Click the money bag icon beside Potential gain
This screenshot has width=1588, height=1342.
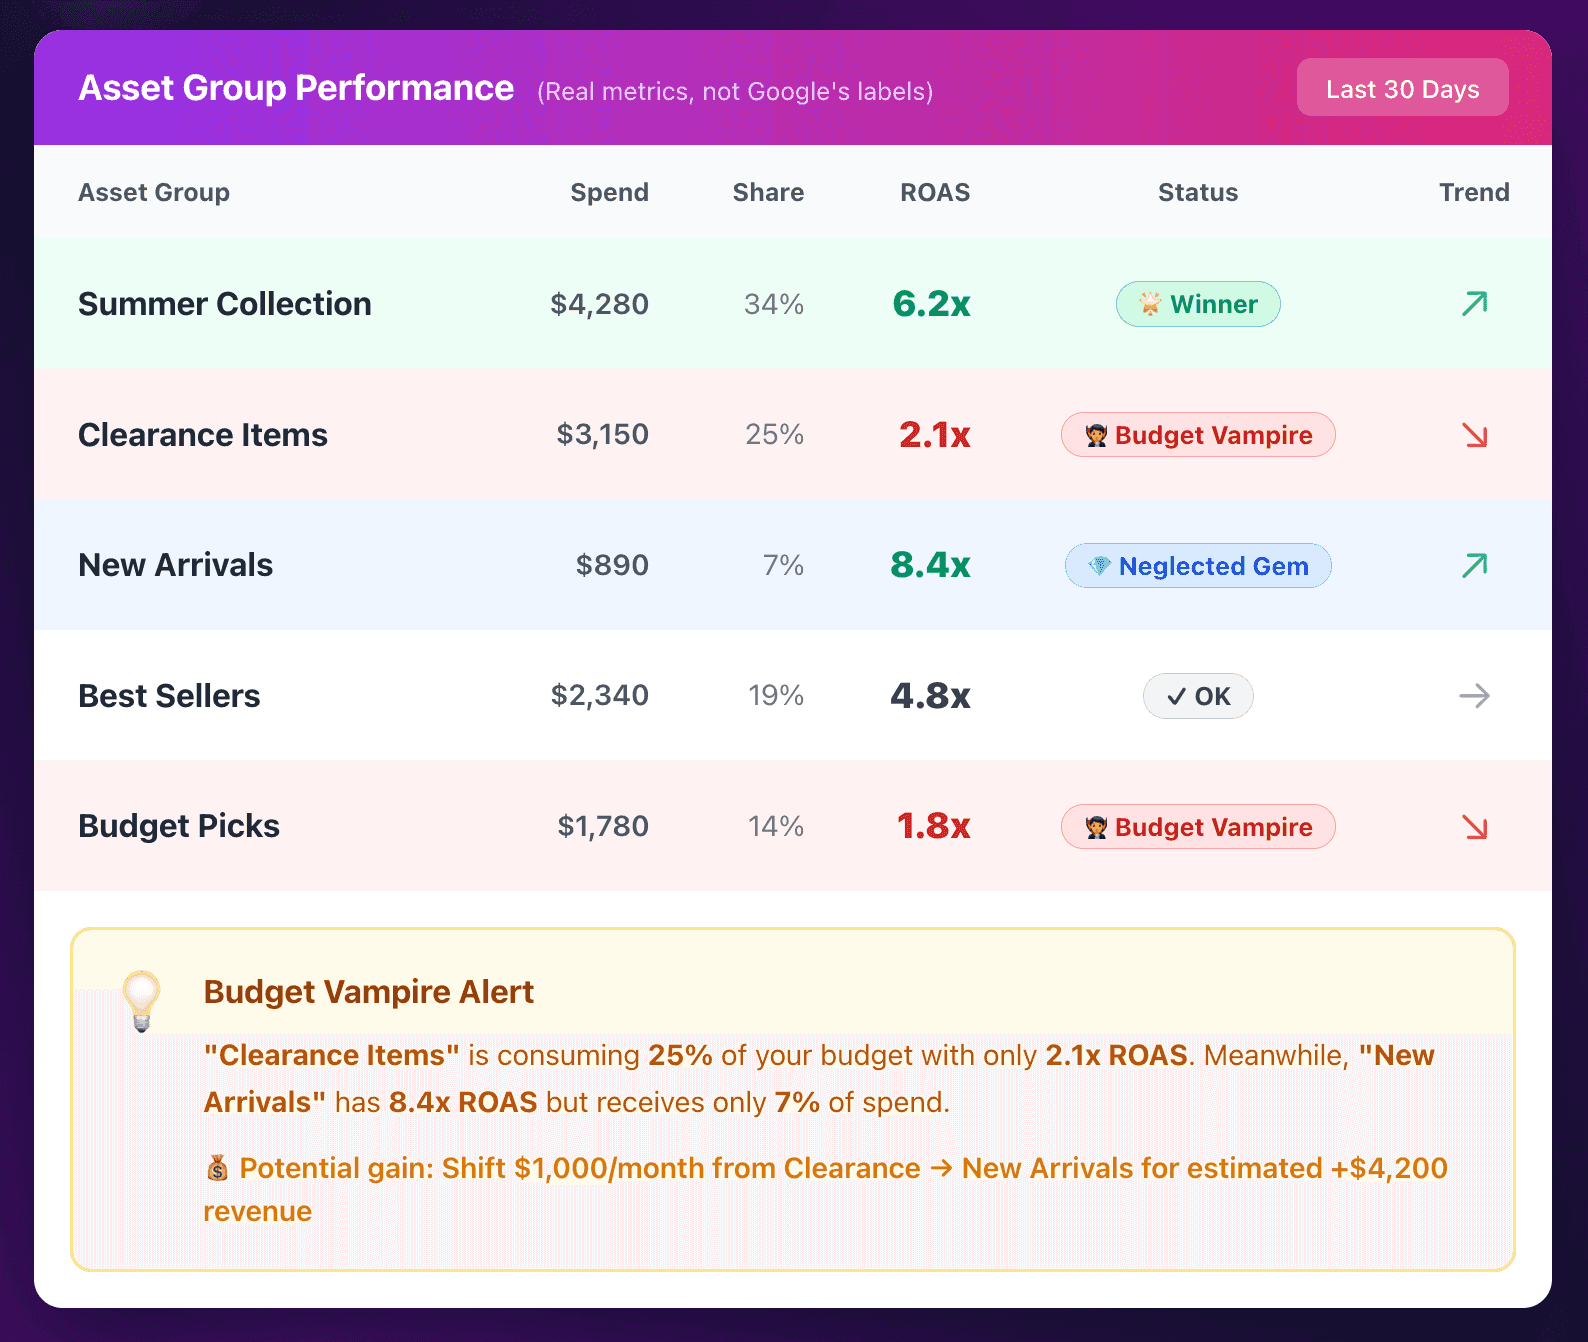[x=217, y=1168]
